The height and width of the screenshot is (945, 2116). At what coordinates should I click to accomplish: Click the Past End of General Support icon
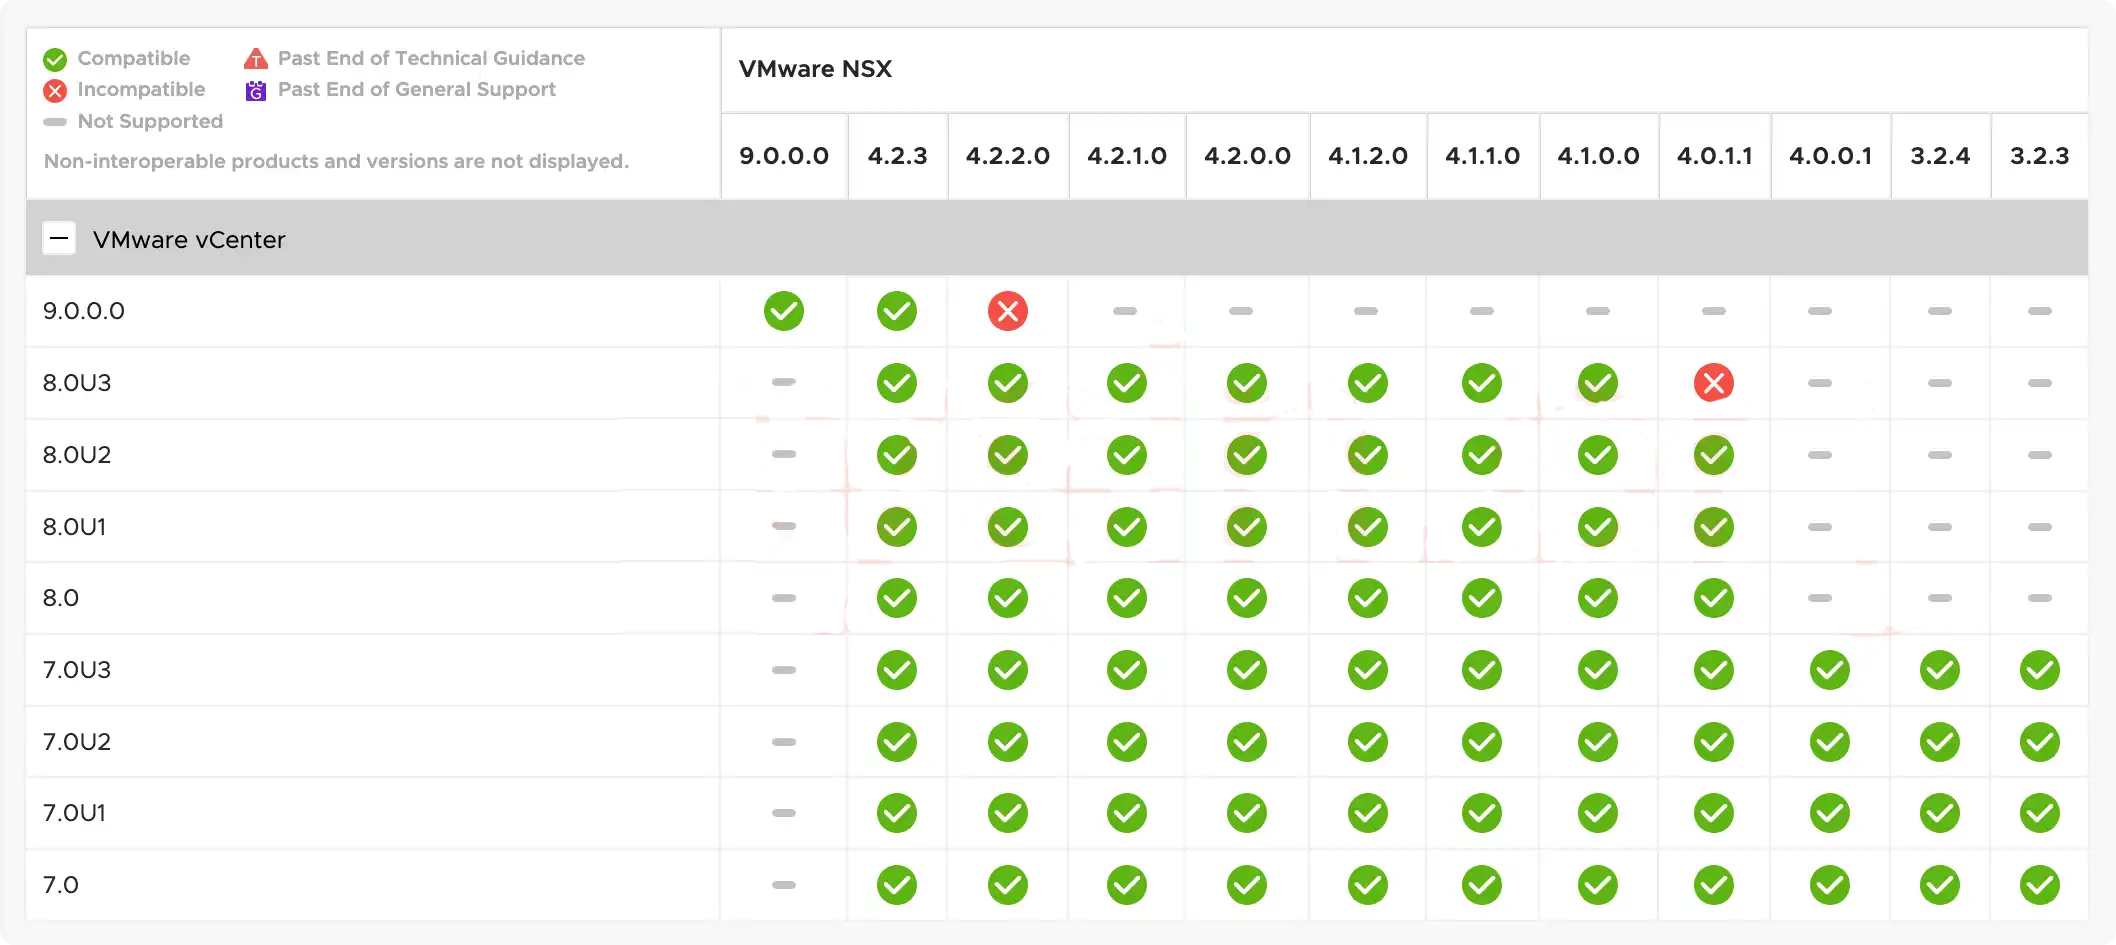255,90
